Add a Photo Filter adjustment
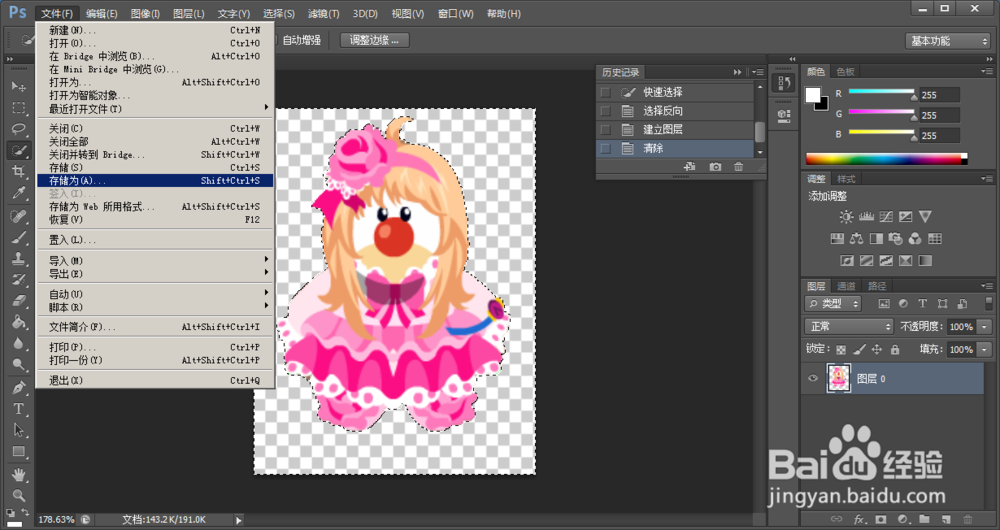The width and height of the screenshot is (1000, 530). pyautogui.click(x=895, y=239)
